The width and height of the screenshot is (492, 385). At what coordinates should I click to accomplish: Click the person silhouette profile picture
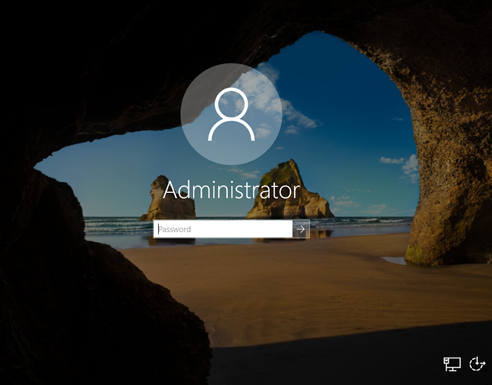[x=231, y=115]
